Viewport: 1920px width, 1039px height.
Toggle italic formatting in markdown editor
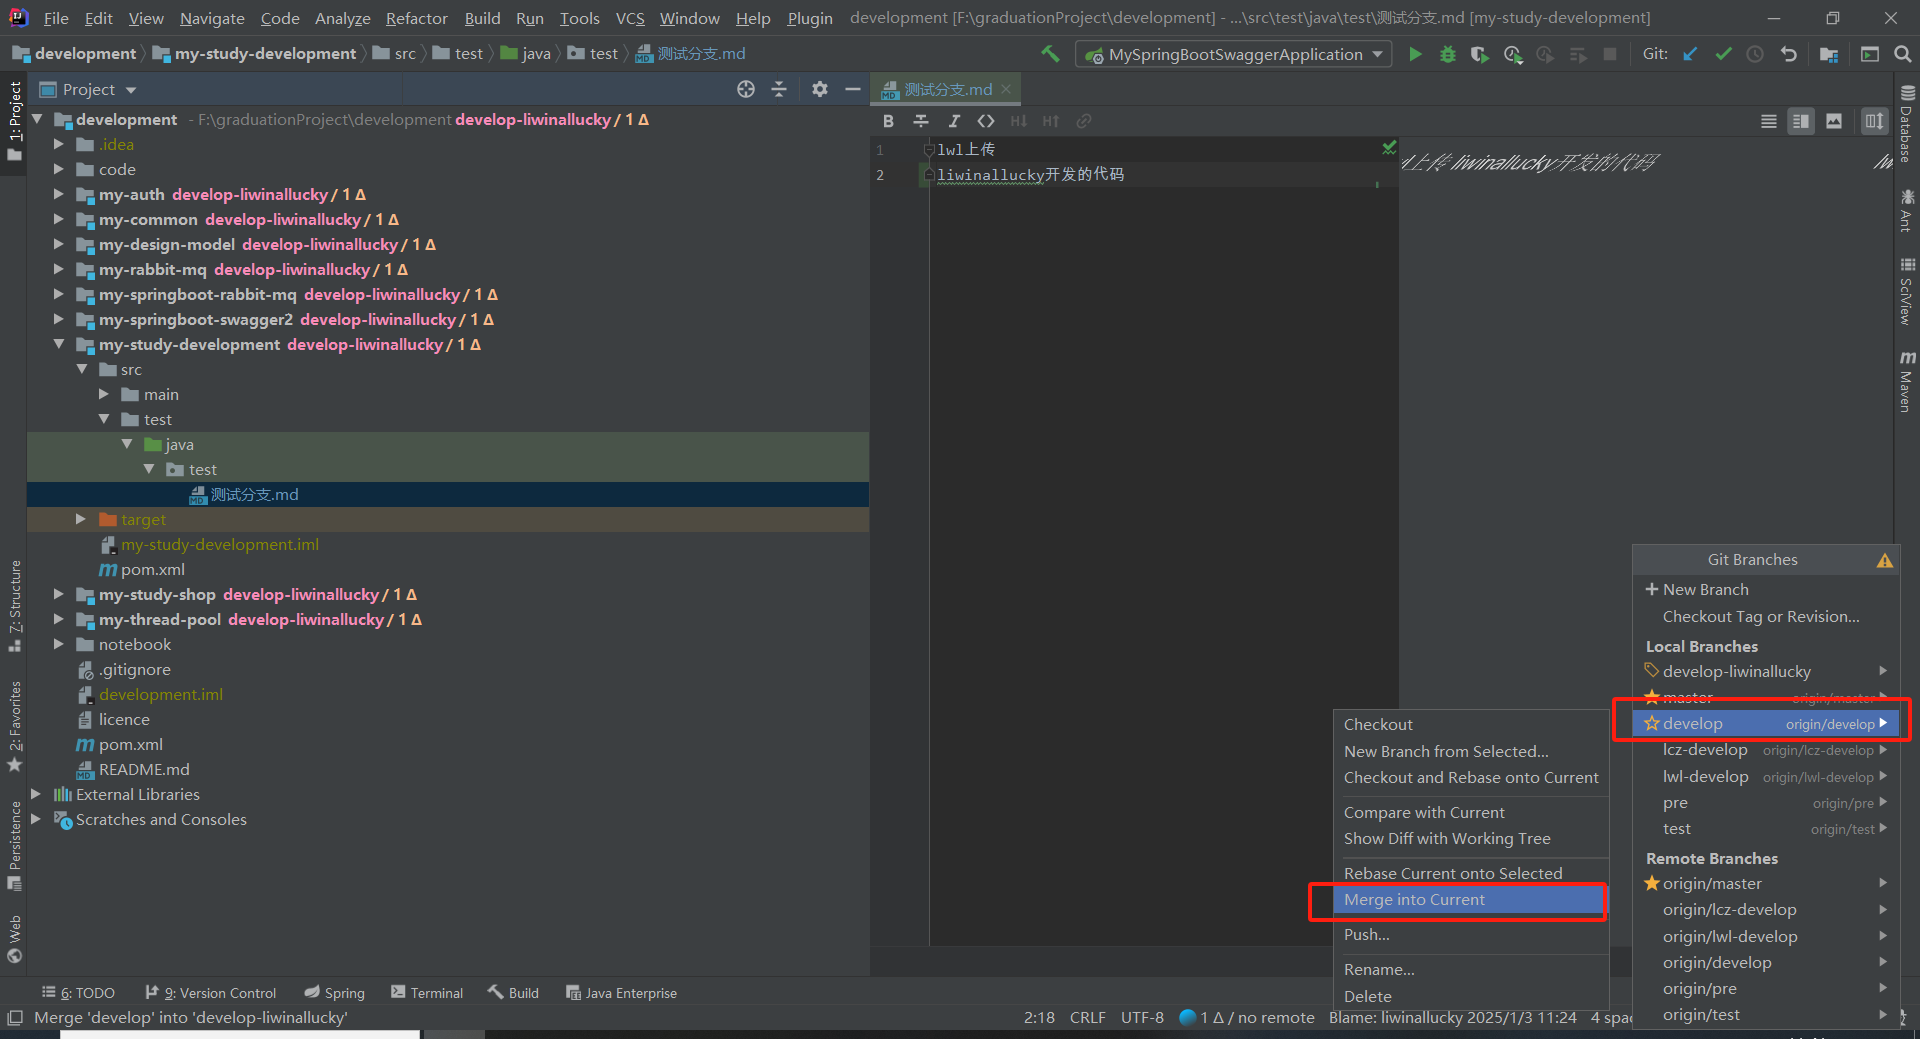[954, 121]
